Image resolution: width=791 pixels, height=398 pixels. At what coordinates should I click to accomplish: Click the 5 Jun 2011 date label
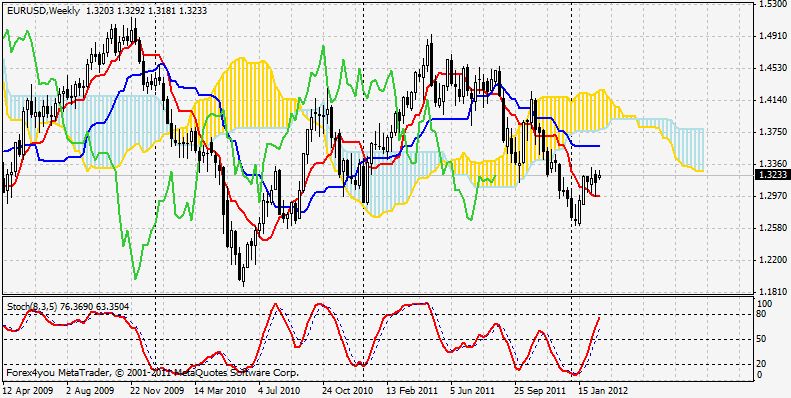tap(472, 390)
